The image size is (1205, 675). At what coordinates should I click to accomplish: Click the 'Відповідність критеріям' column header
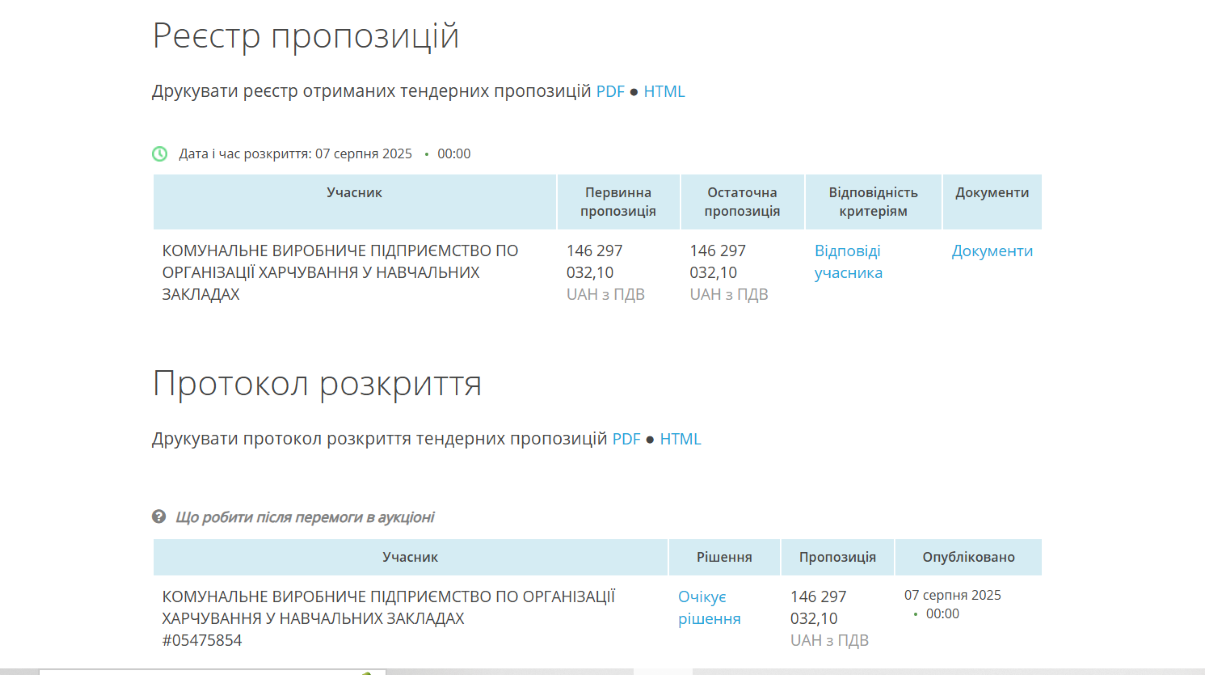pos(873,201)
